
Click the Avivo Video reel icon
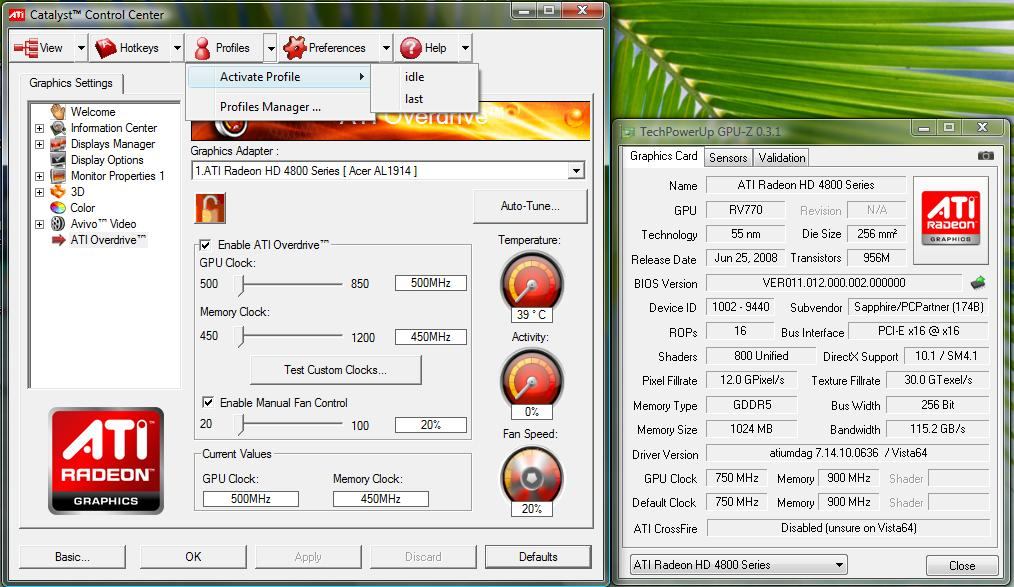[x=58, y=224]
